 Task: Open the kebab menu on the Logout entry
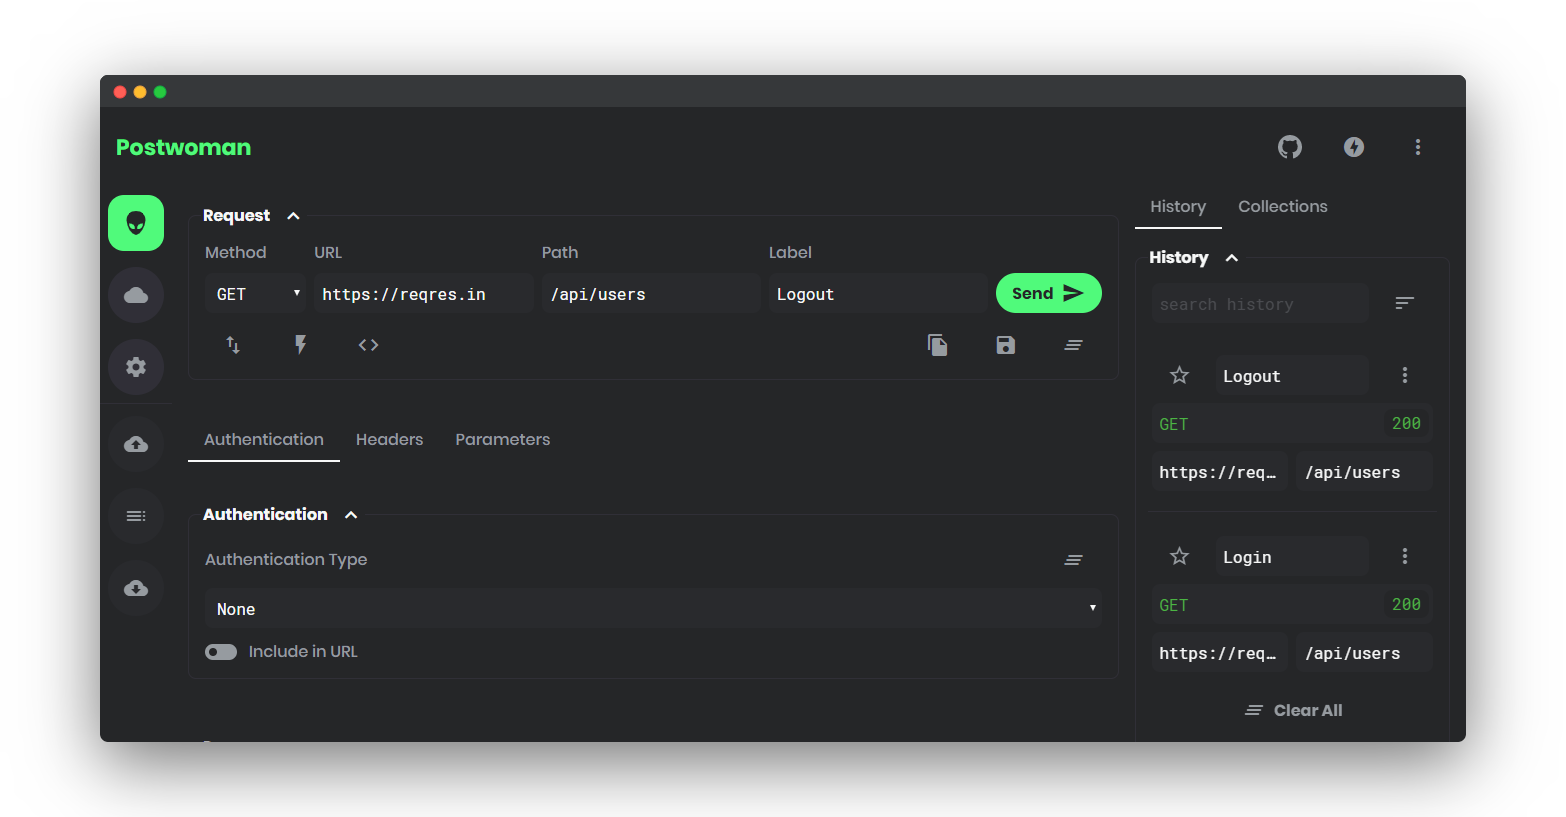(1404, 375)
